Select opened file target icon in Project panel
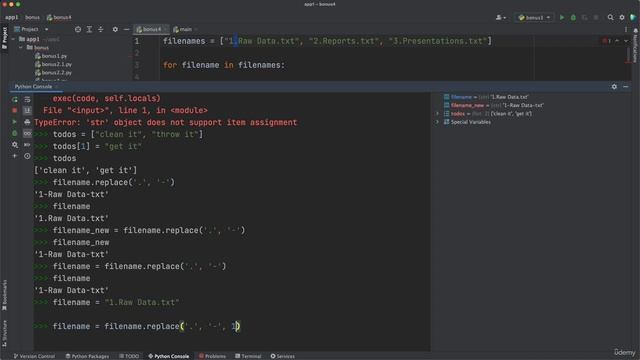Screen dimensions: 640x360 (78, 29)
